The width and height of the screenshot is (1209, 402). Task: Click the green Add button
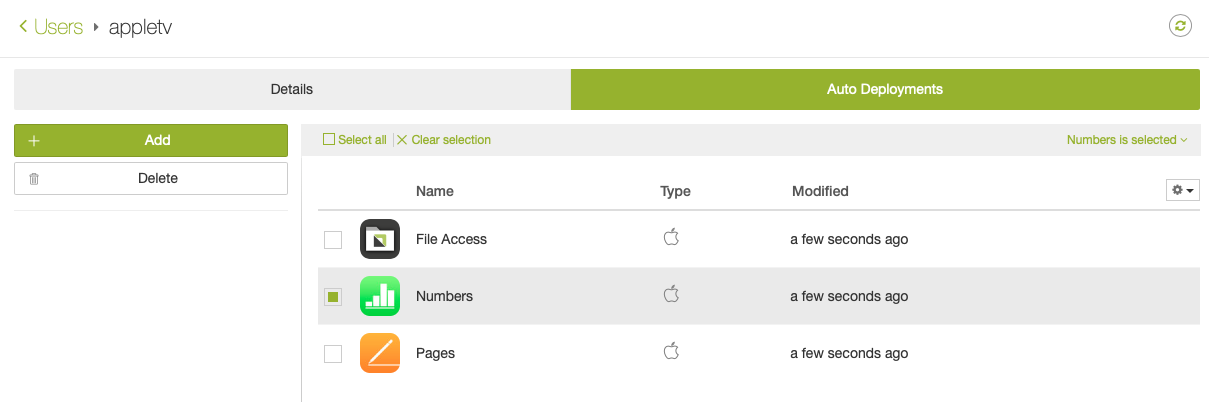point(151,140)
